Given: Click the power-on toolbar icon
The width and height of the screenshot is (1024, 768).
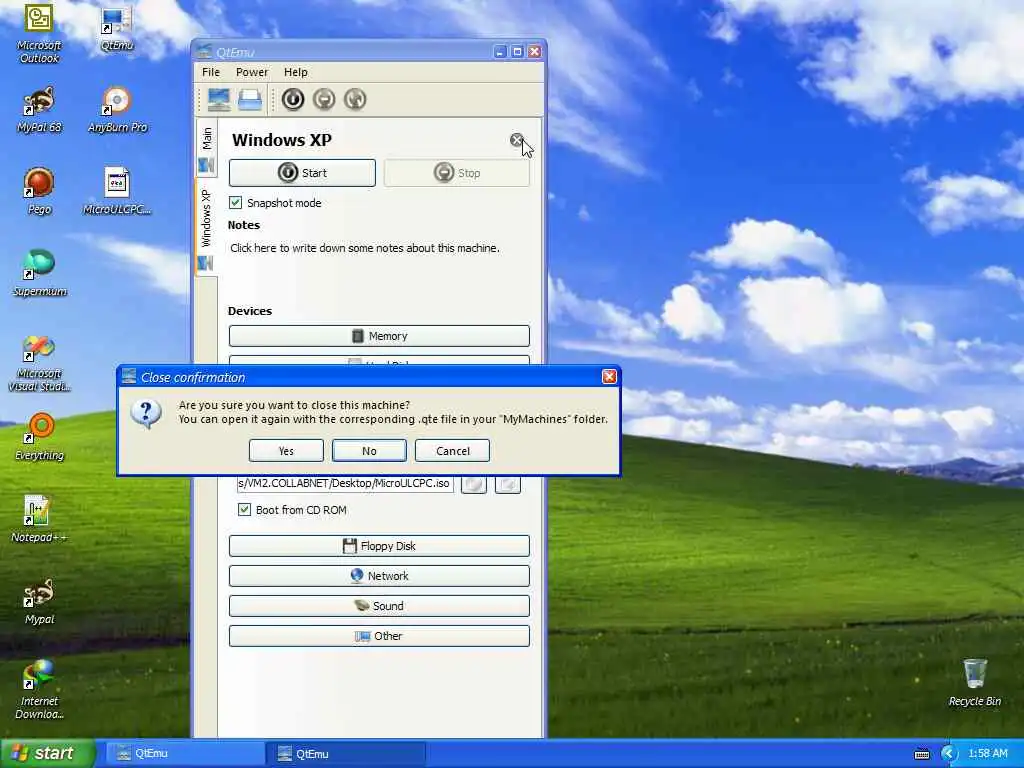Looking at the screenshot, I should (293, 99).
